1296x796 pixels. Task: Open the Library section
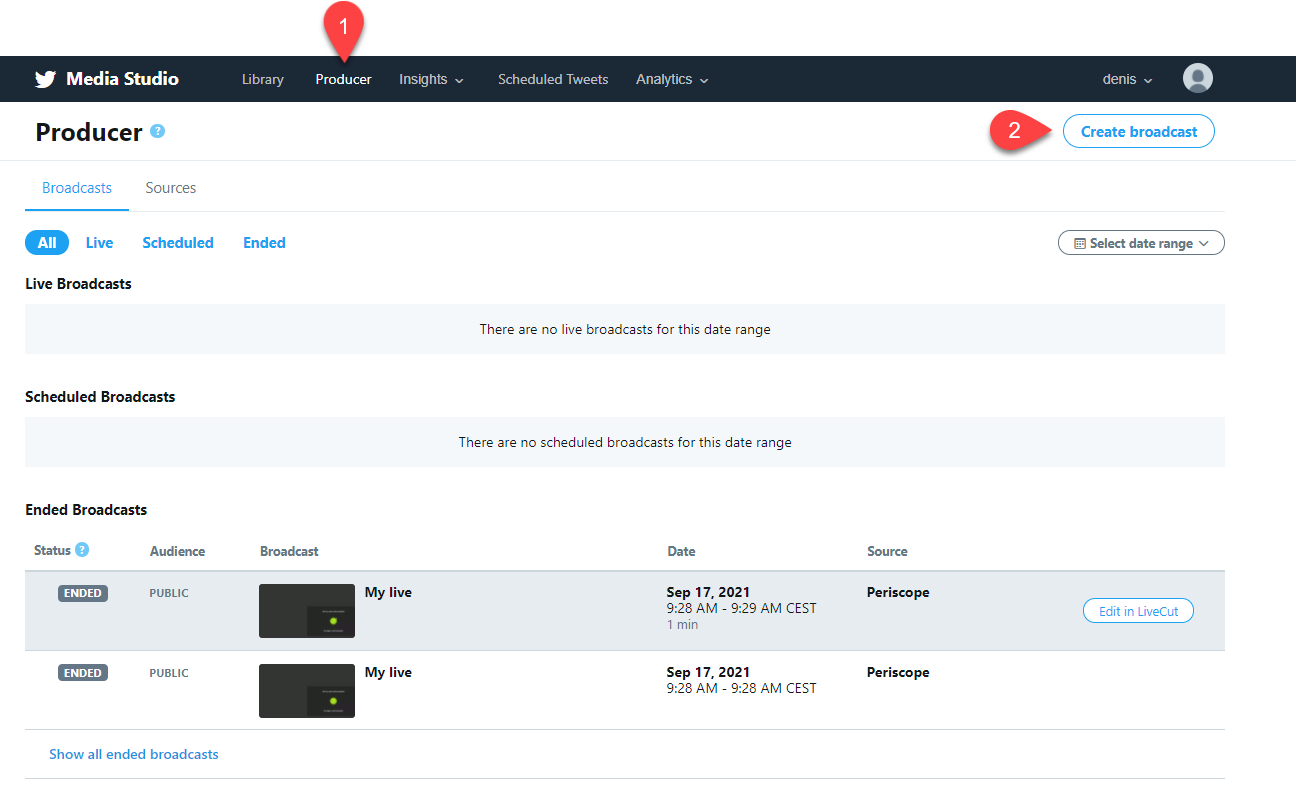[x=263, y=79]
